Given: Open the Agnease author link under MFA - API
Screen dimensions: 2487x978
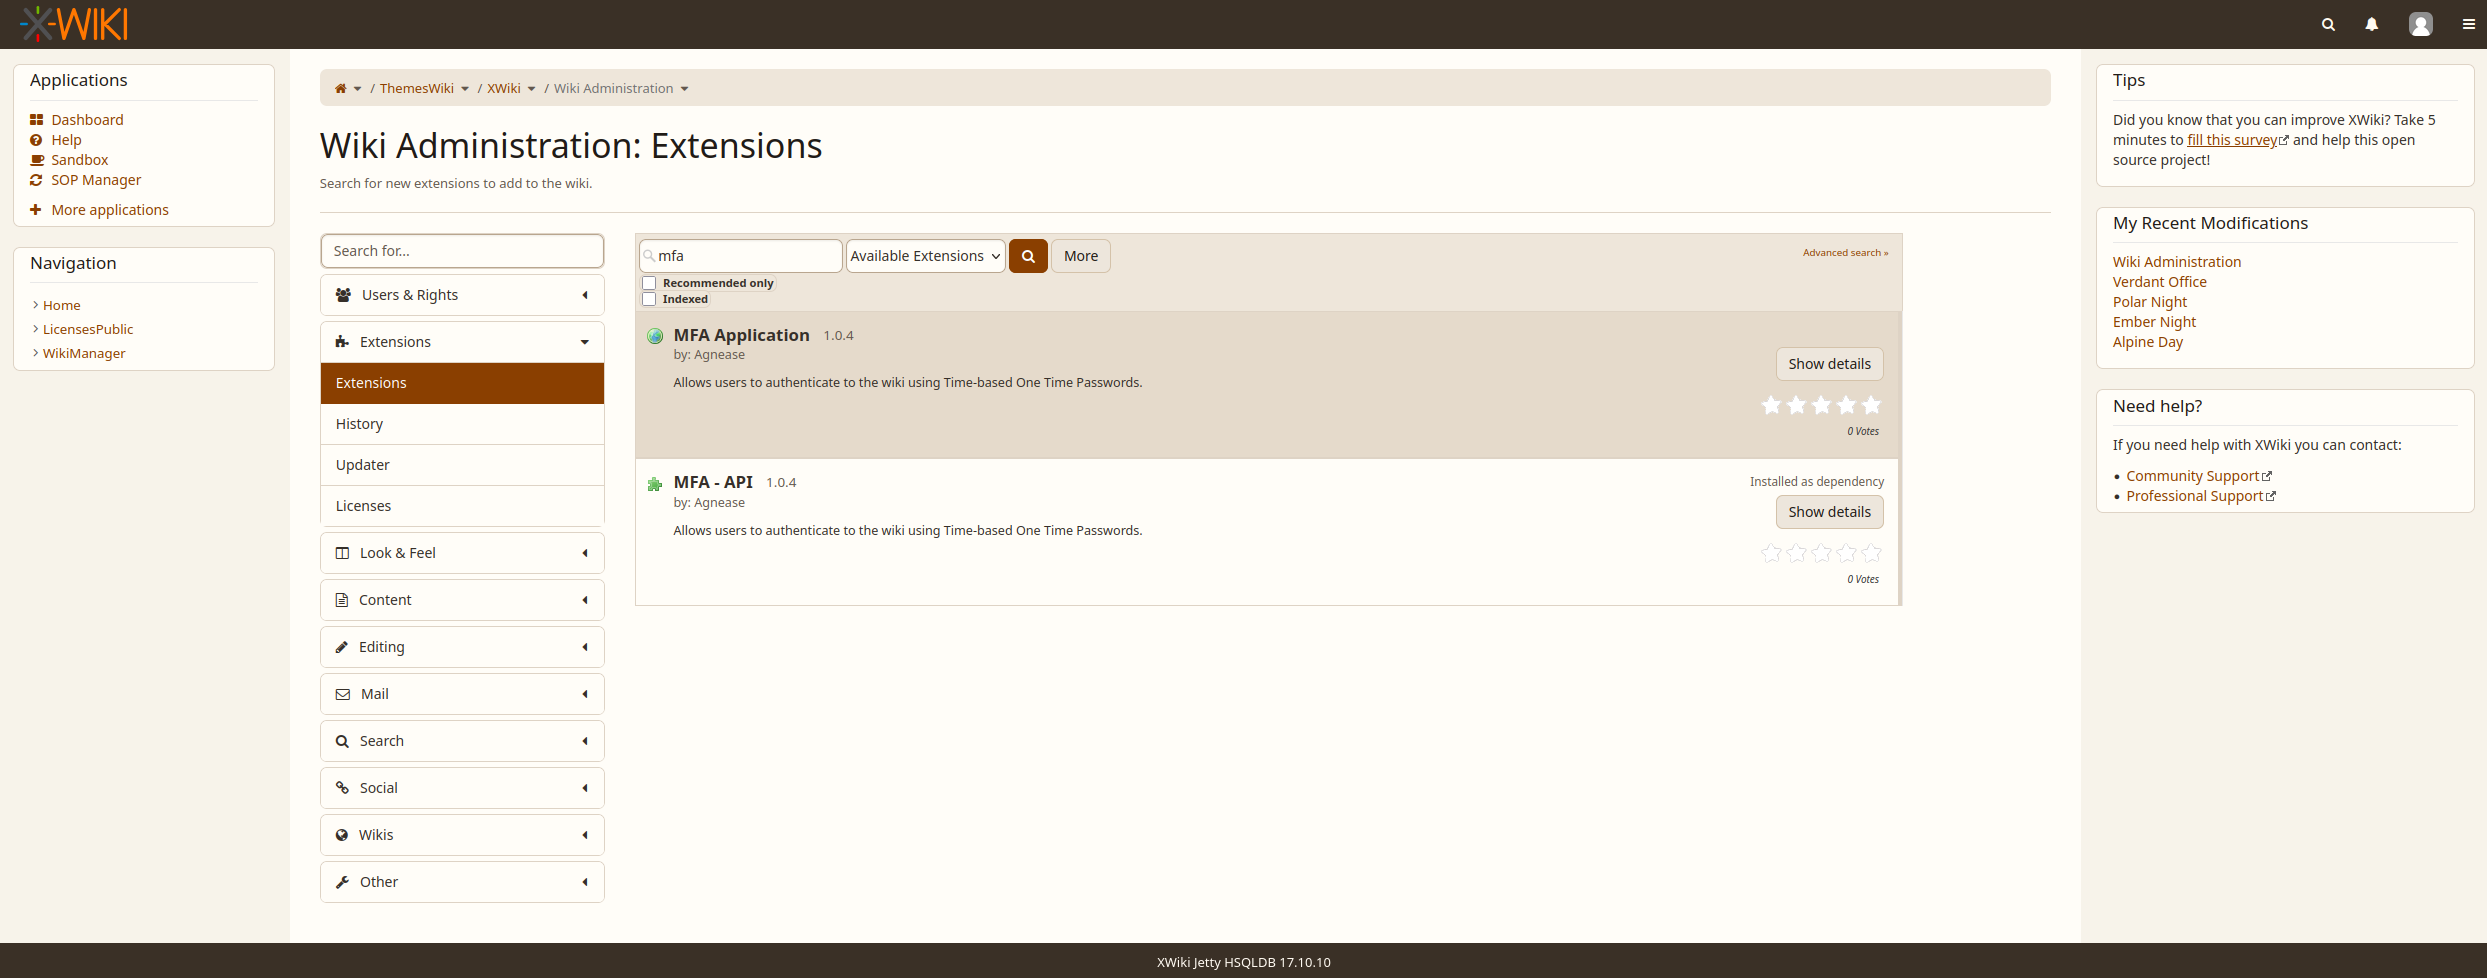Looking at the screenshot, I should pyautogui.click(x=719, y=503).
